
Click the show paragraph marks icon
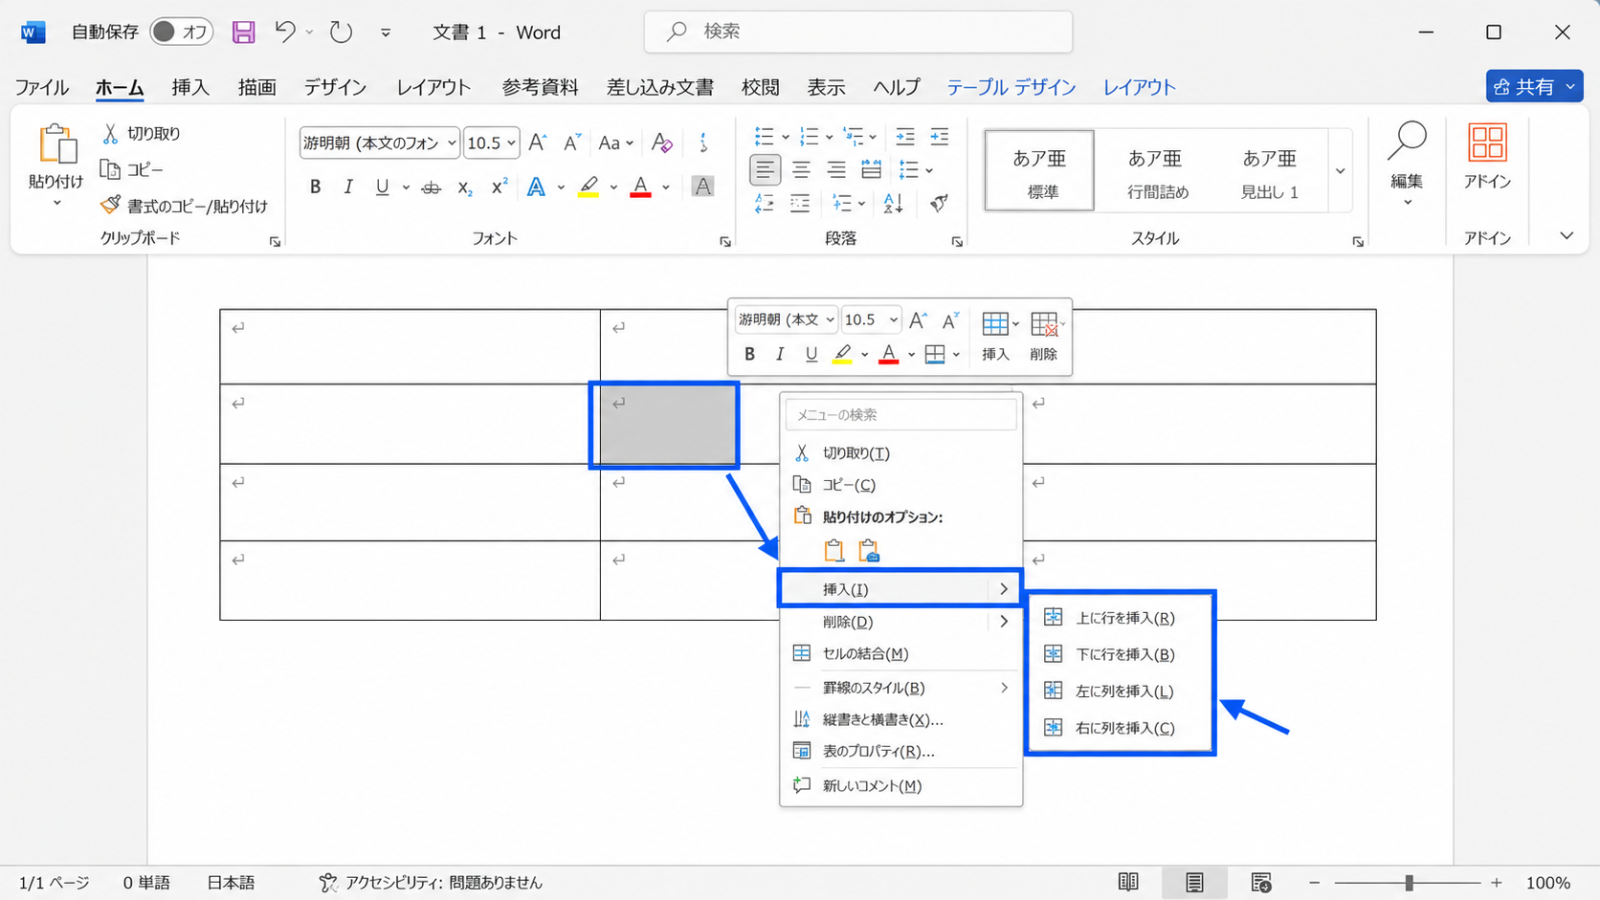[x=938, y=203]
